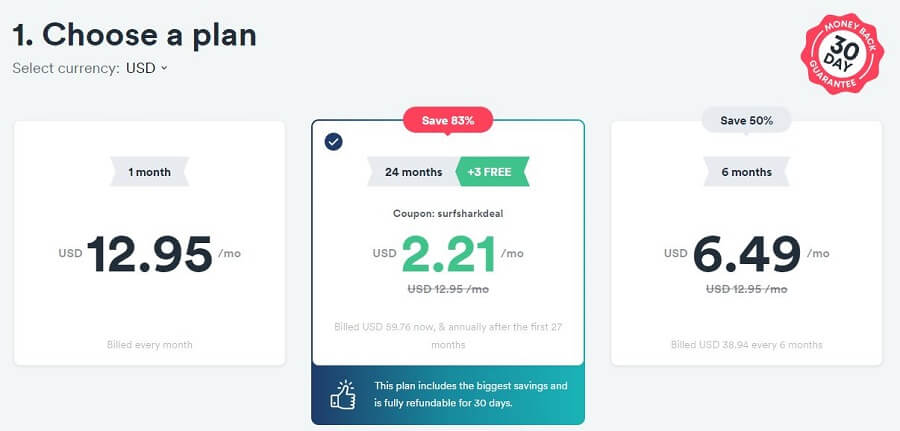
Task: Toggle the selected checkmark on the 24 months plan
Action: pyautogui.click(x=333, y=142)
